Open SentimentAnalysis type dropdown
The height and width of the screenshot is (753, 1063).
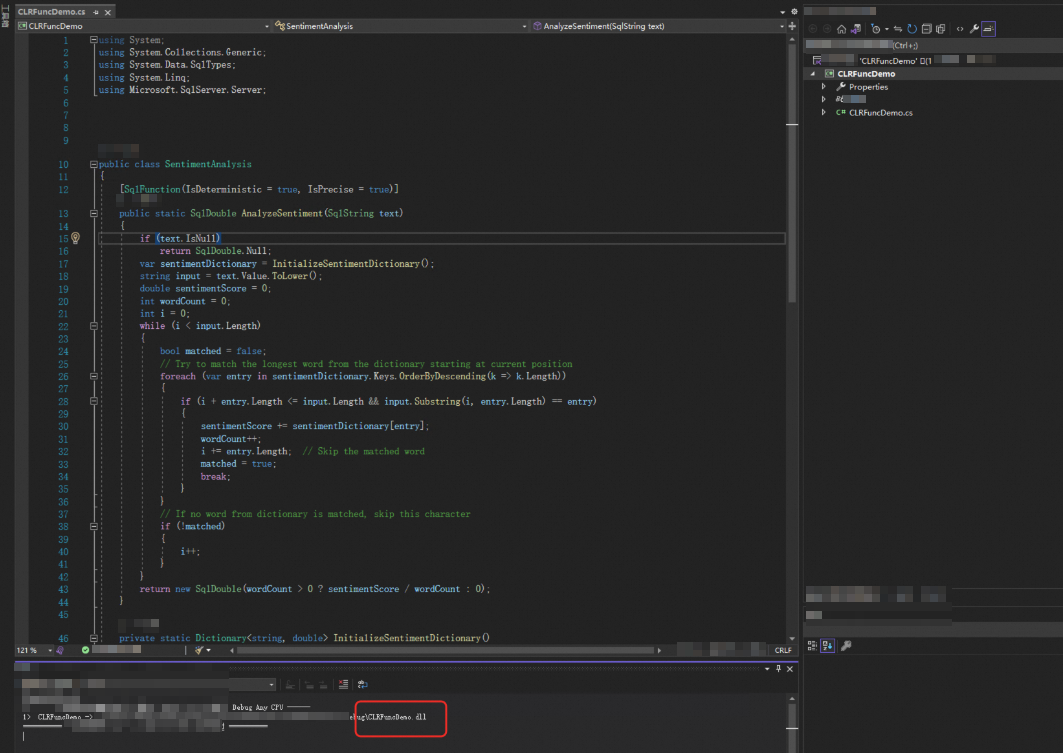524,26
